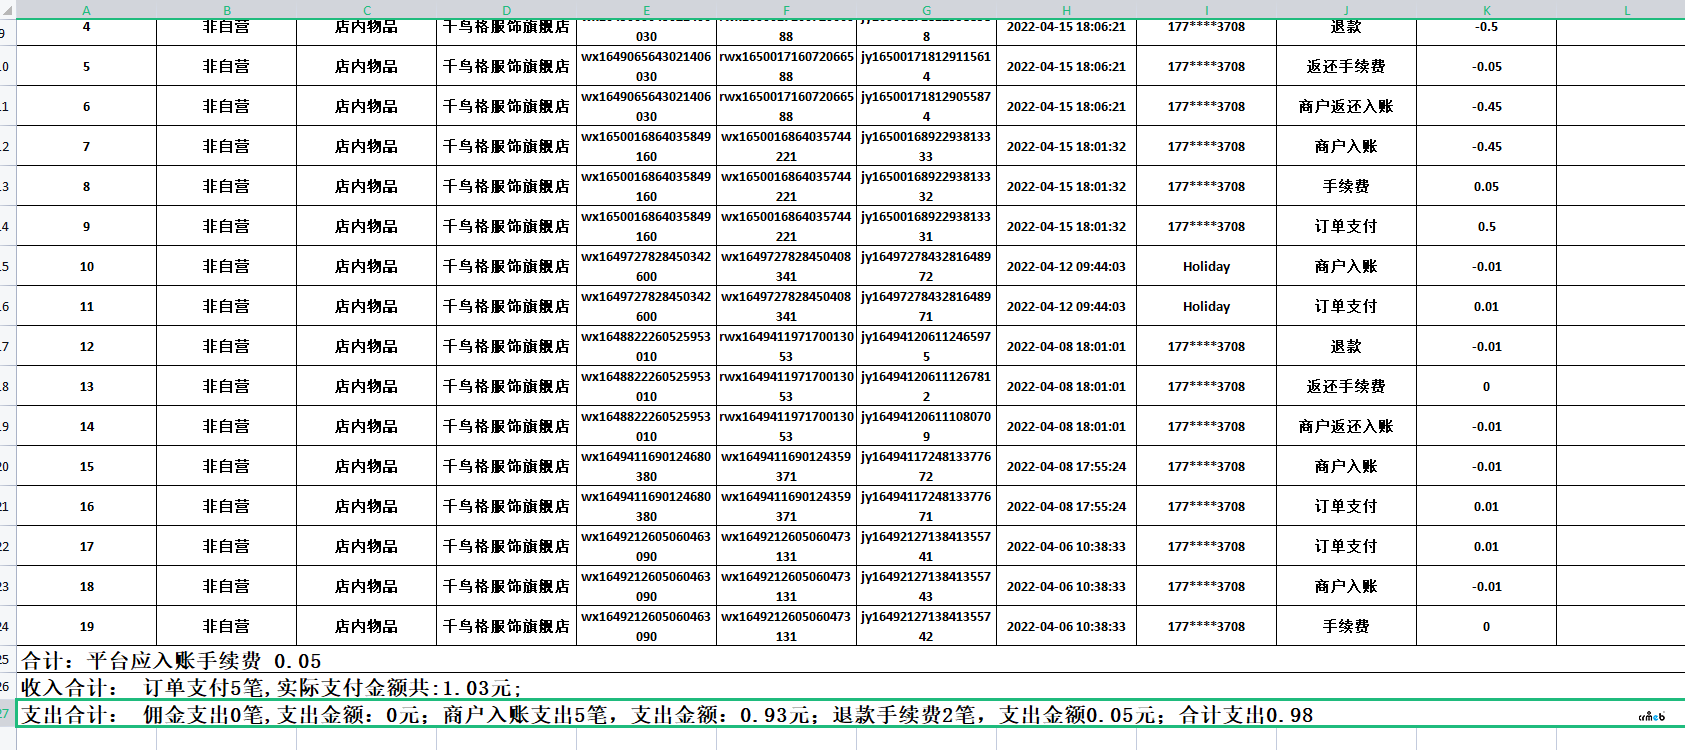
Task: Click the 手续费 cell in sequence row 19
Action: point(1345,627)
